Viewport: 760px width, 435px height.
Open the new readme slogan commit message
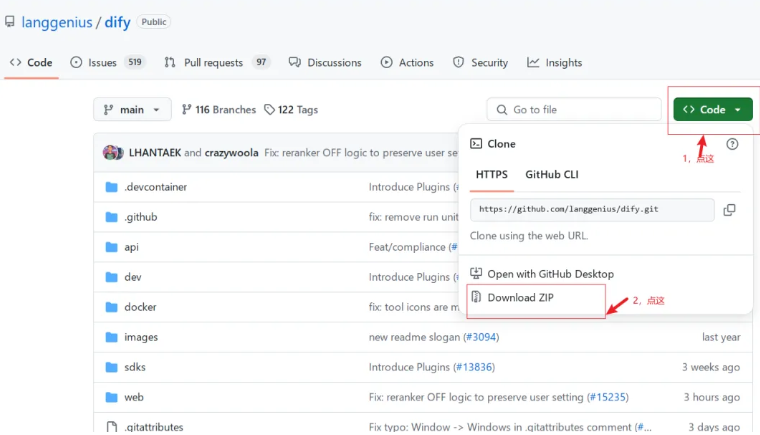pyautogui.click(x=414, y=338)
